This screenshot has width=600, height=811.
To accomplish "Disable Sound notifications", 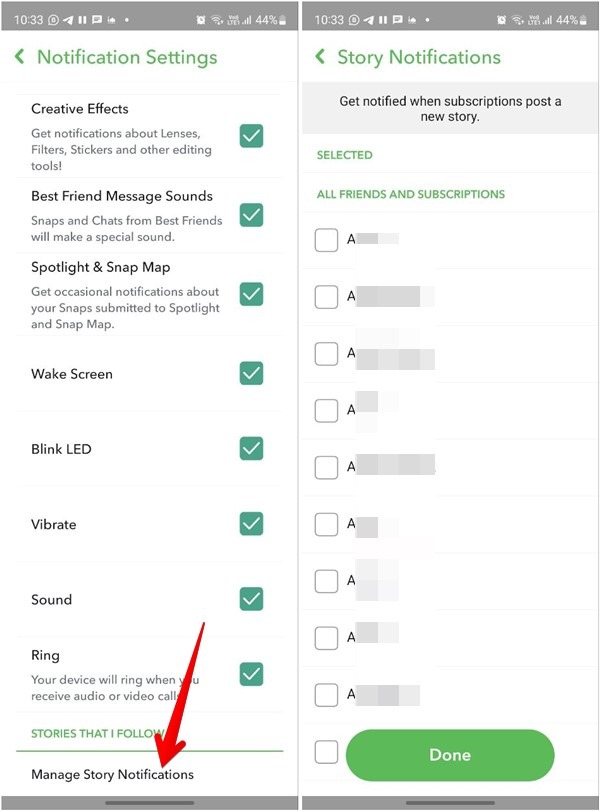I will pyautogui.click(x=251, y=600).
